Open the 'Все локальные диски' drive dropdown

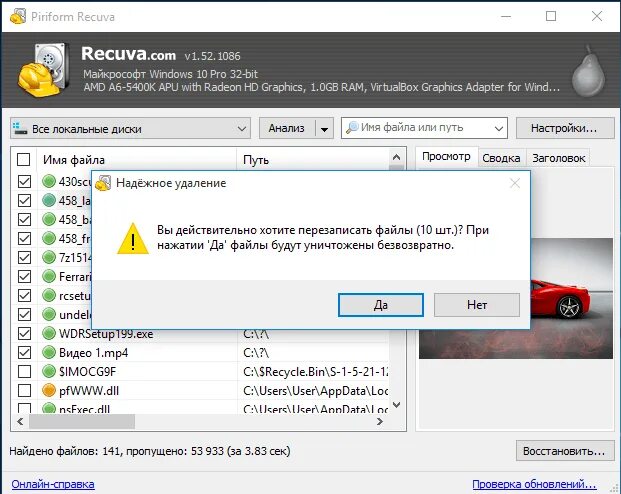coord(130,128)
